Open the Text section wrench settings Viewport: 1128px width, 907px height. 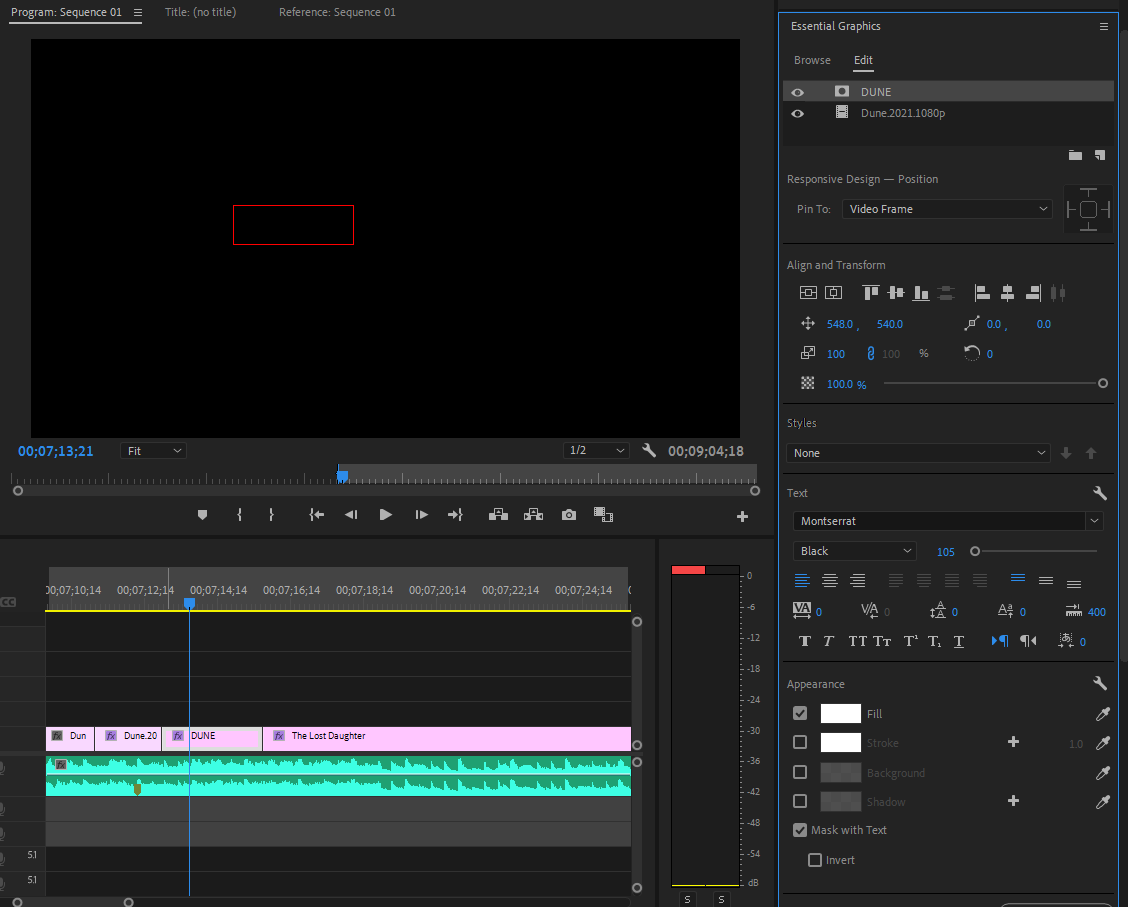point(1100,493)
